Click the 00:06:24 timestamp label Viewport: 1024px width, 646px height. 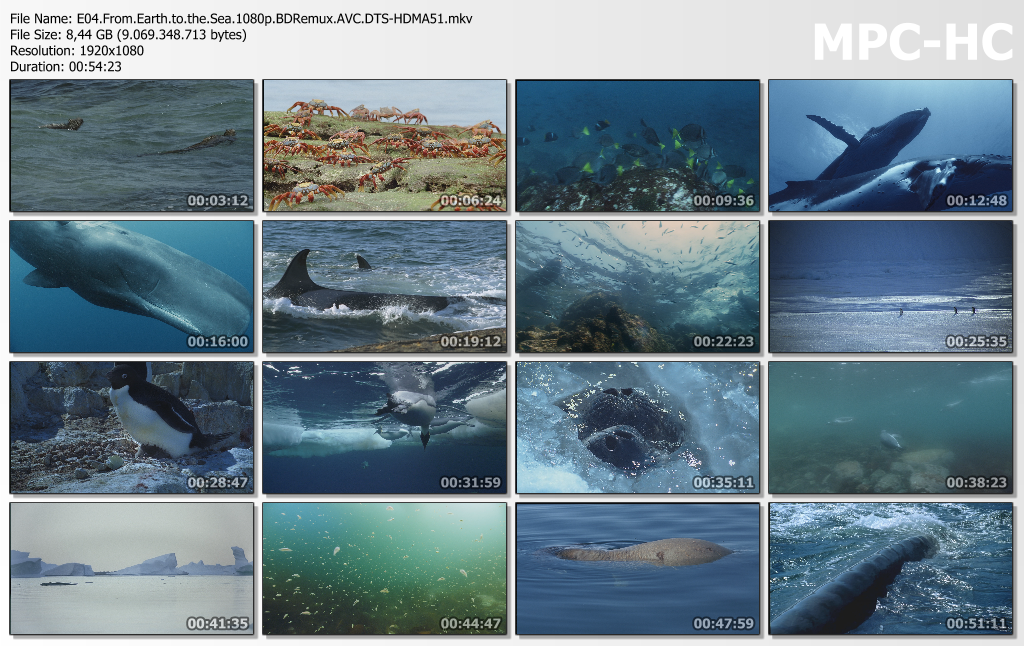(471, 201)
